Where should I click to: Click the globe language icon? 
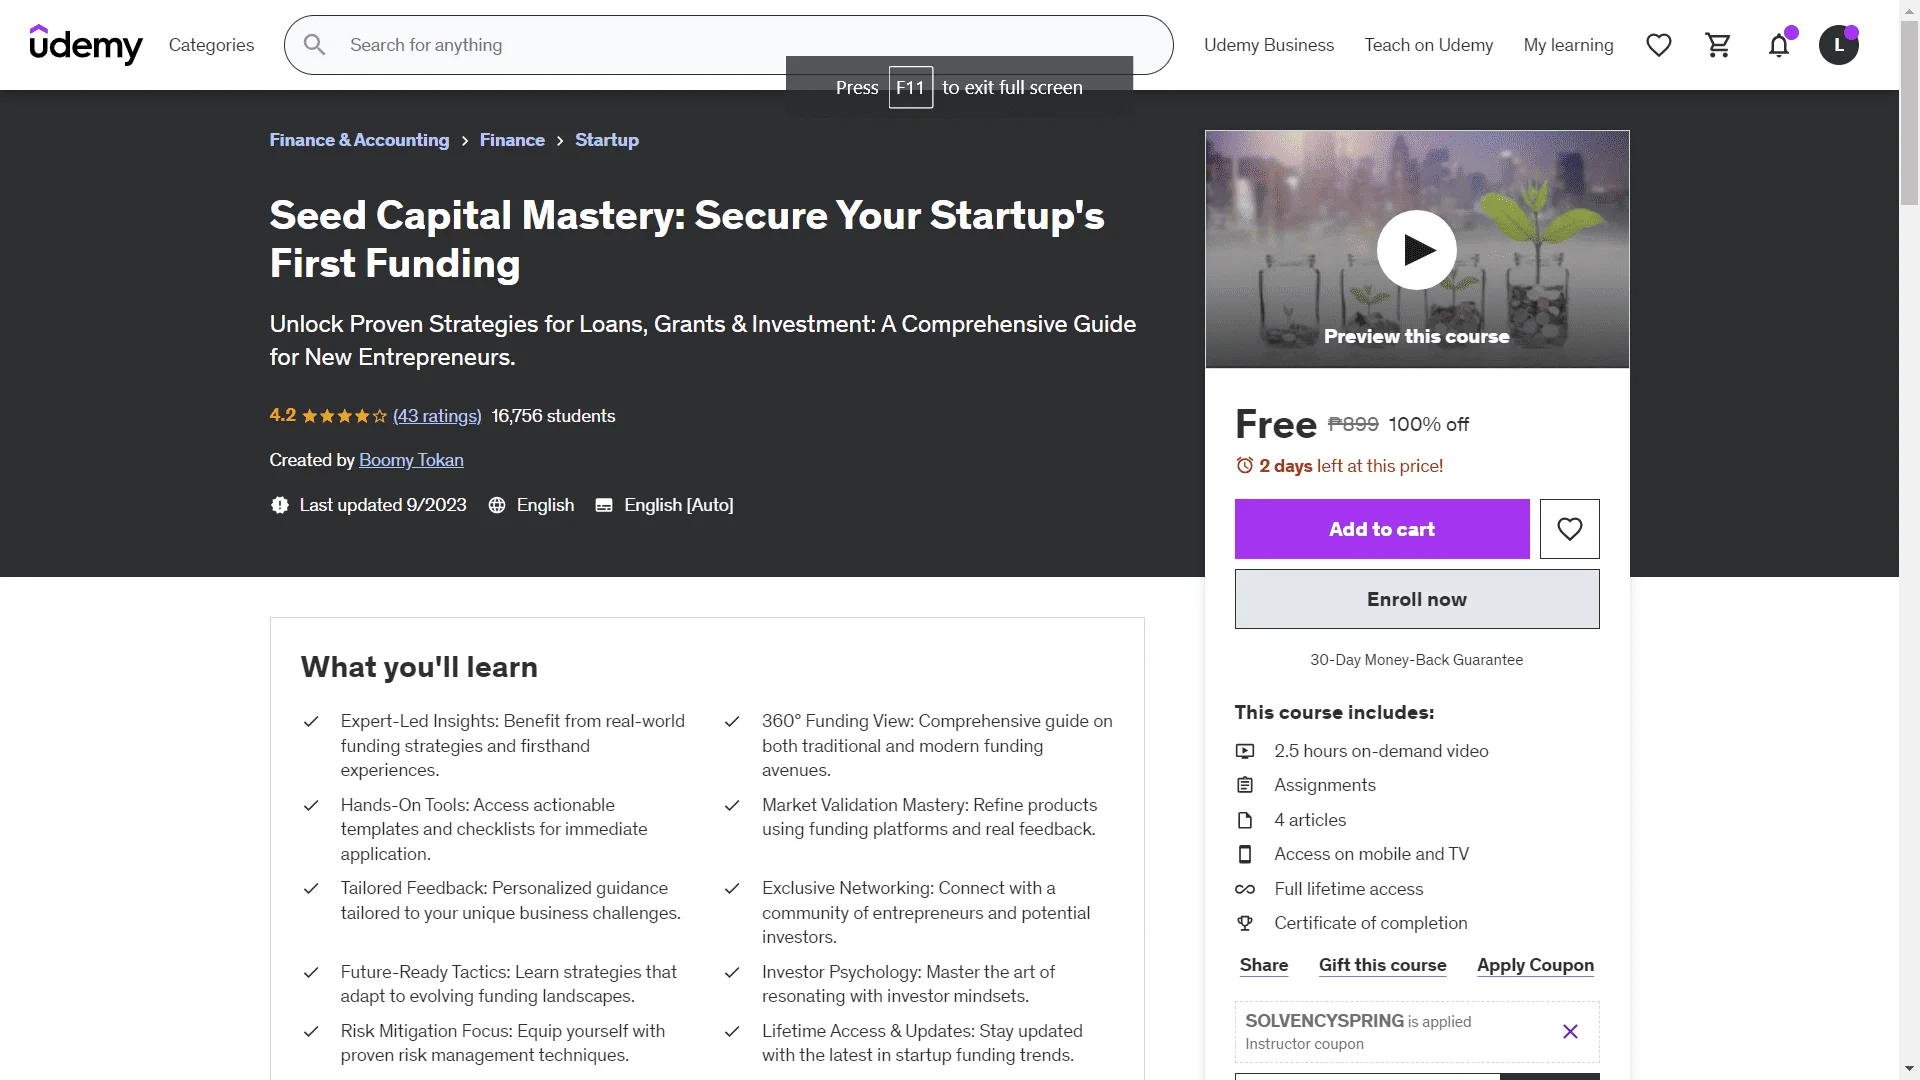point(497,505)
